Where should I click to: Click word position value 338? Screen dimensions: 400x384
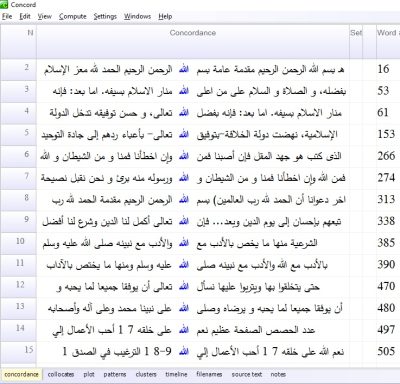coord(386,221)
